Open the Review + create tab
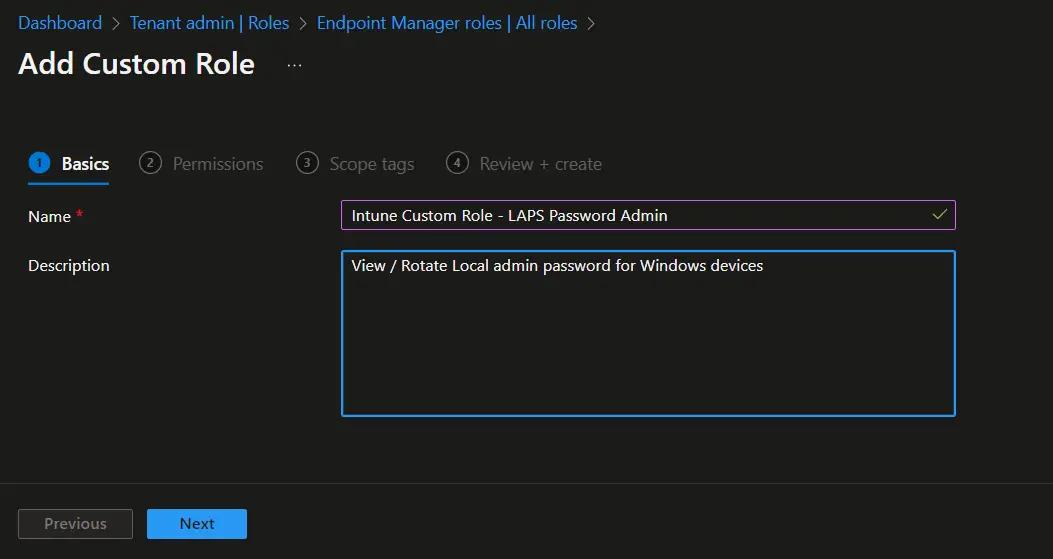Screen dimensions: 1053x559 coord(540,164)
